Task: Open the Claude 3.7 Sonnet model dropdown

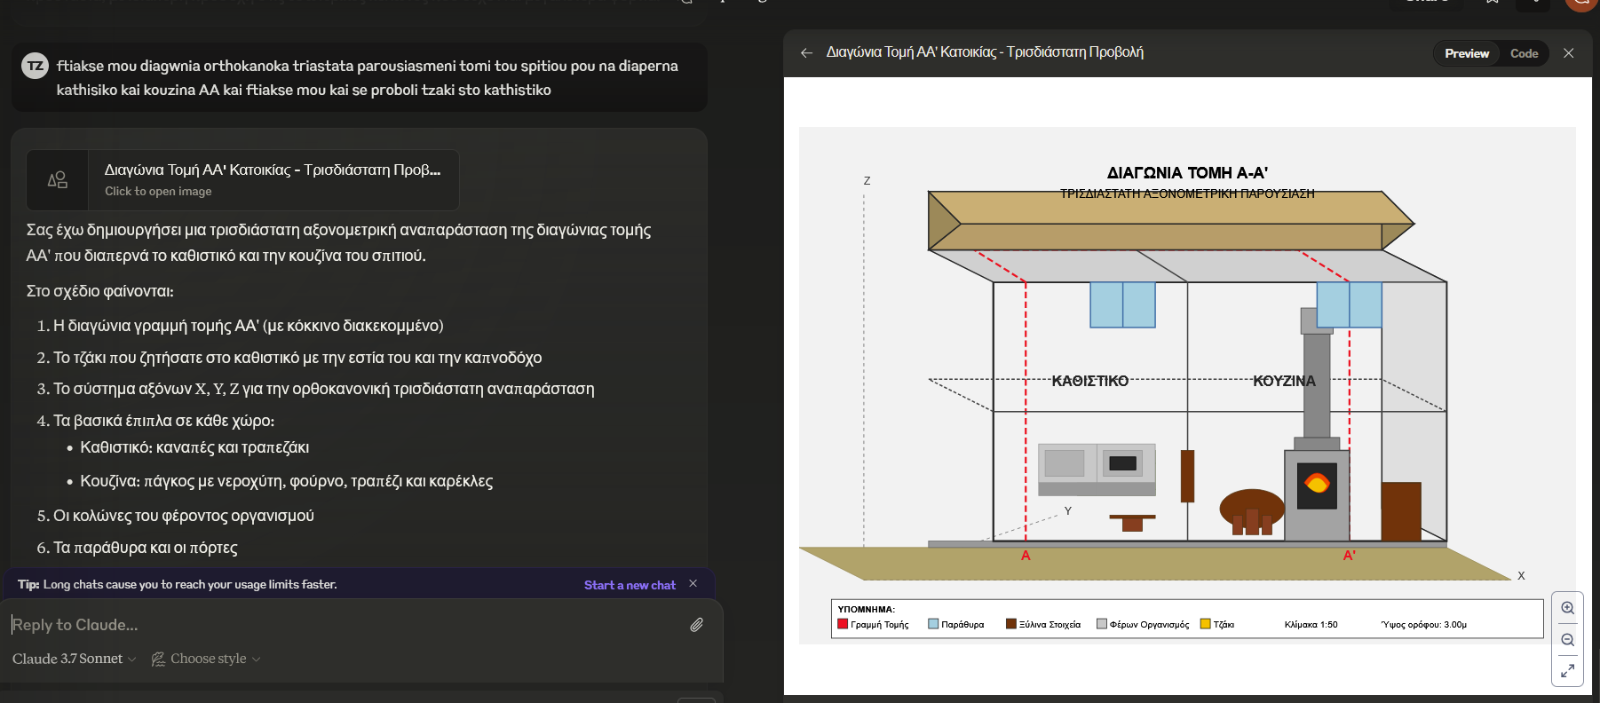Action: click(74, 659)
